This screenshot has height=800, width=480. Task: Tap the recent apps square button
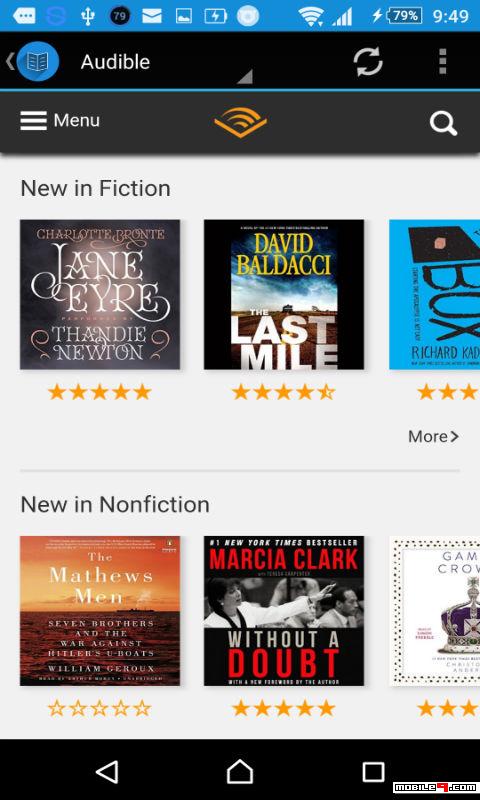[373, 771]
